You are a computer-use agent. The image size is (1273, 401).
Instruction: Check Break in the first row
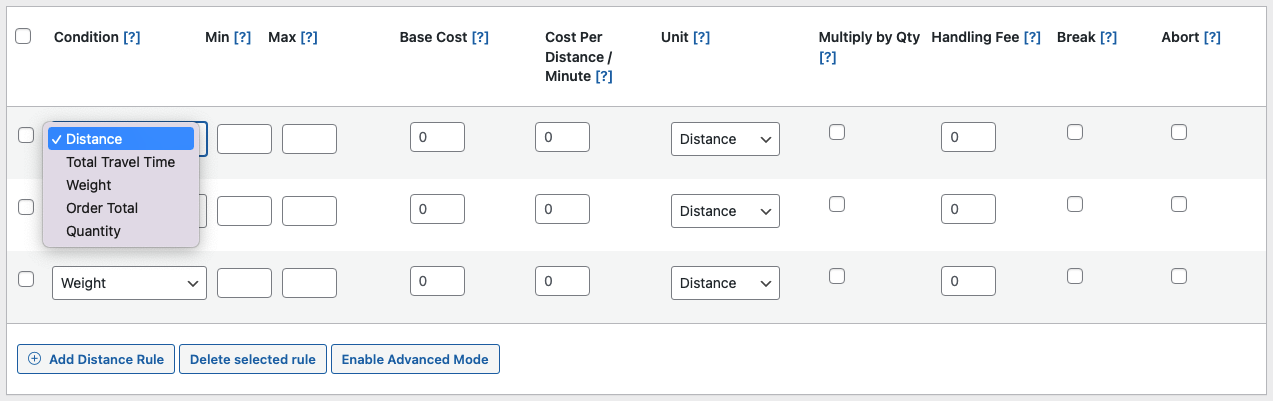click(1074, 132)
